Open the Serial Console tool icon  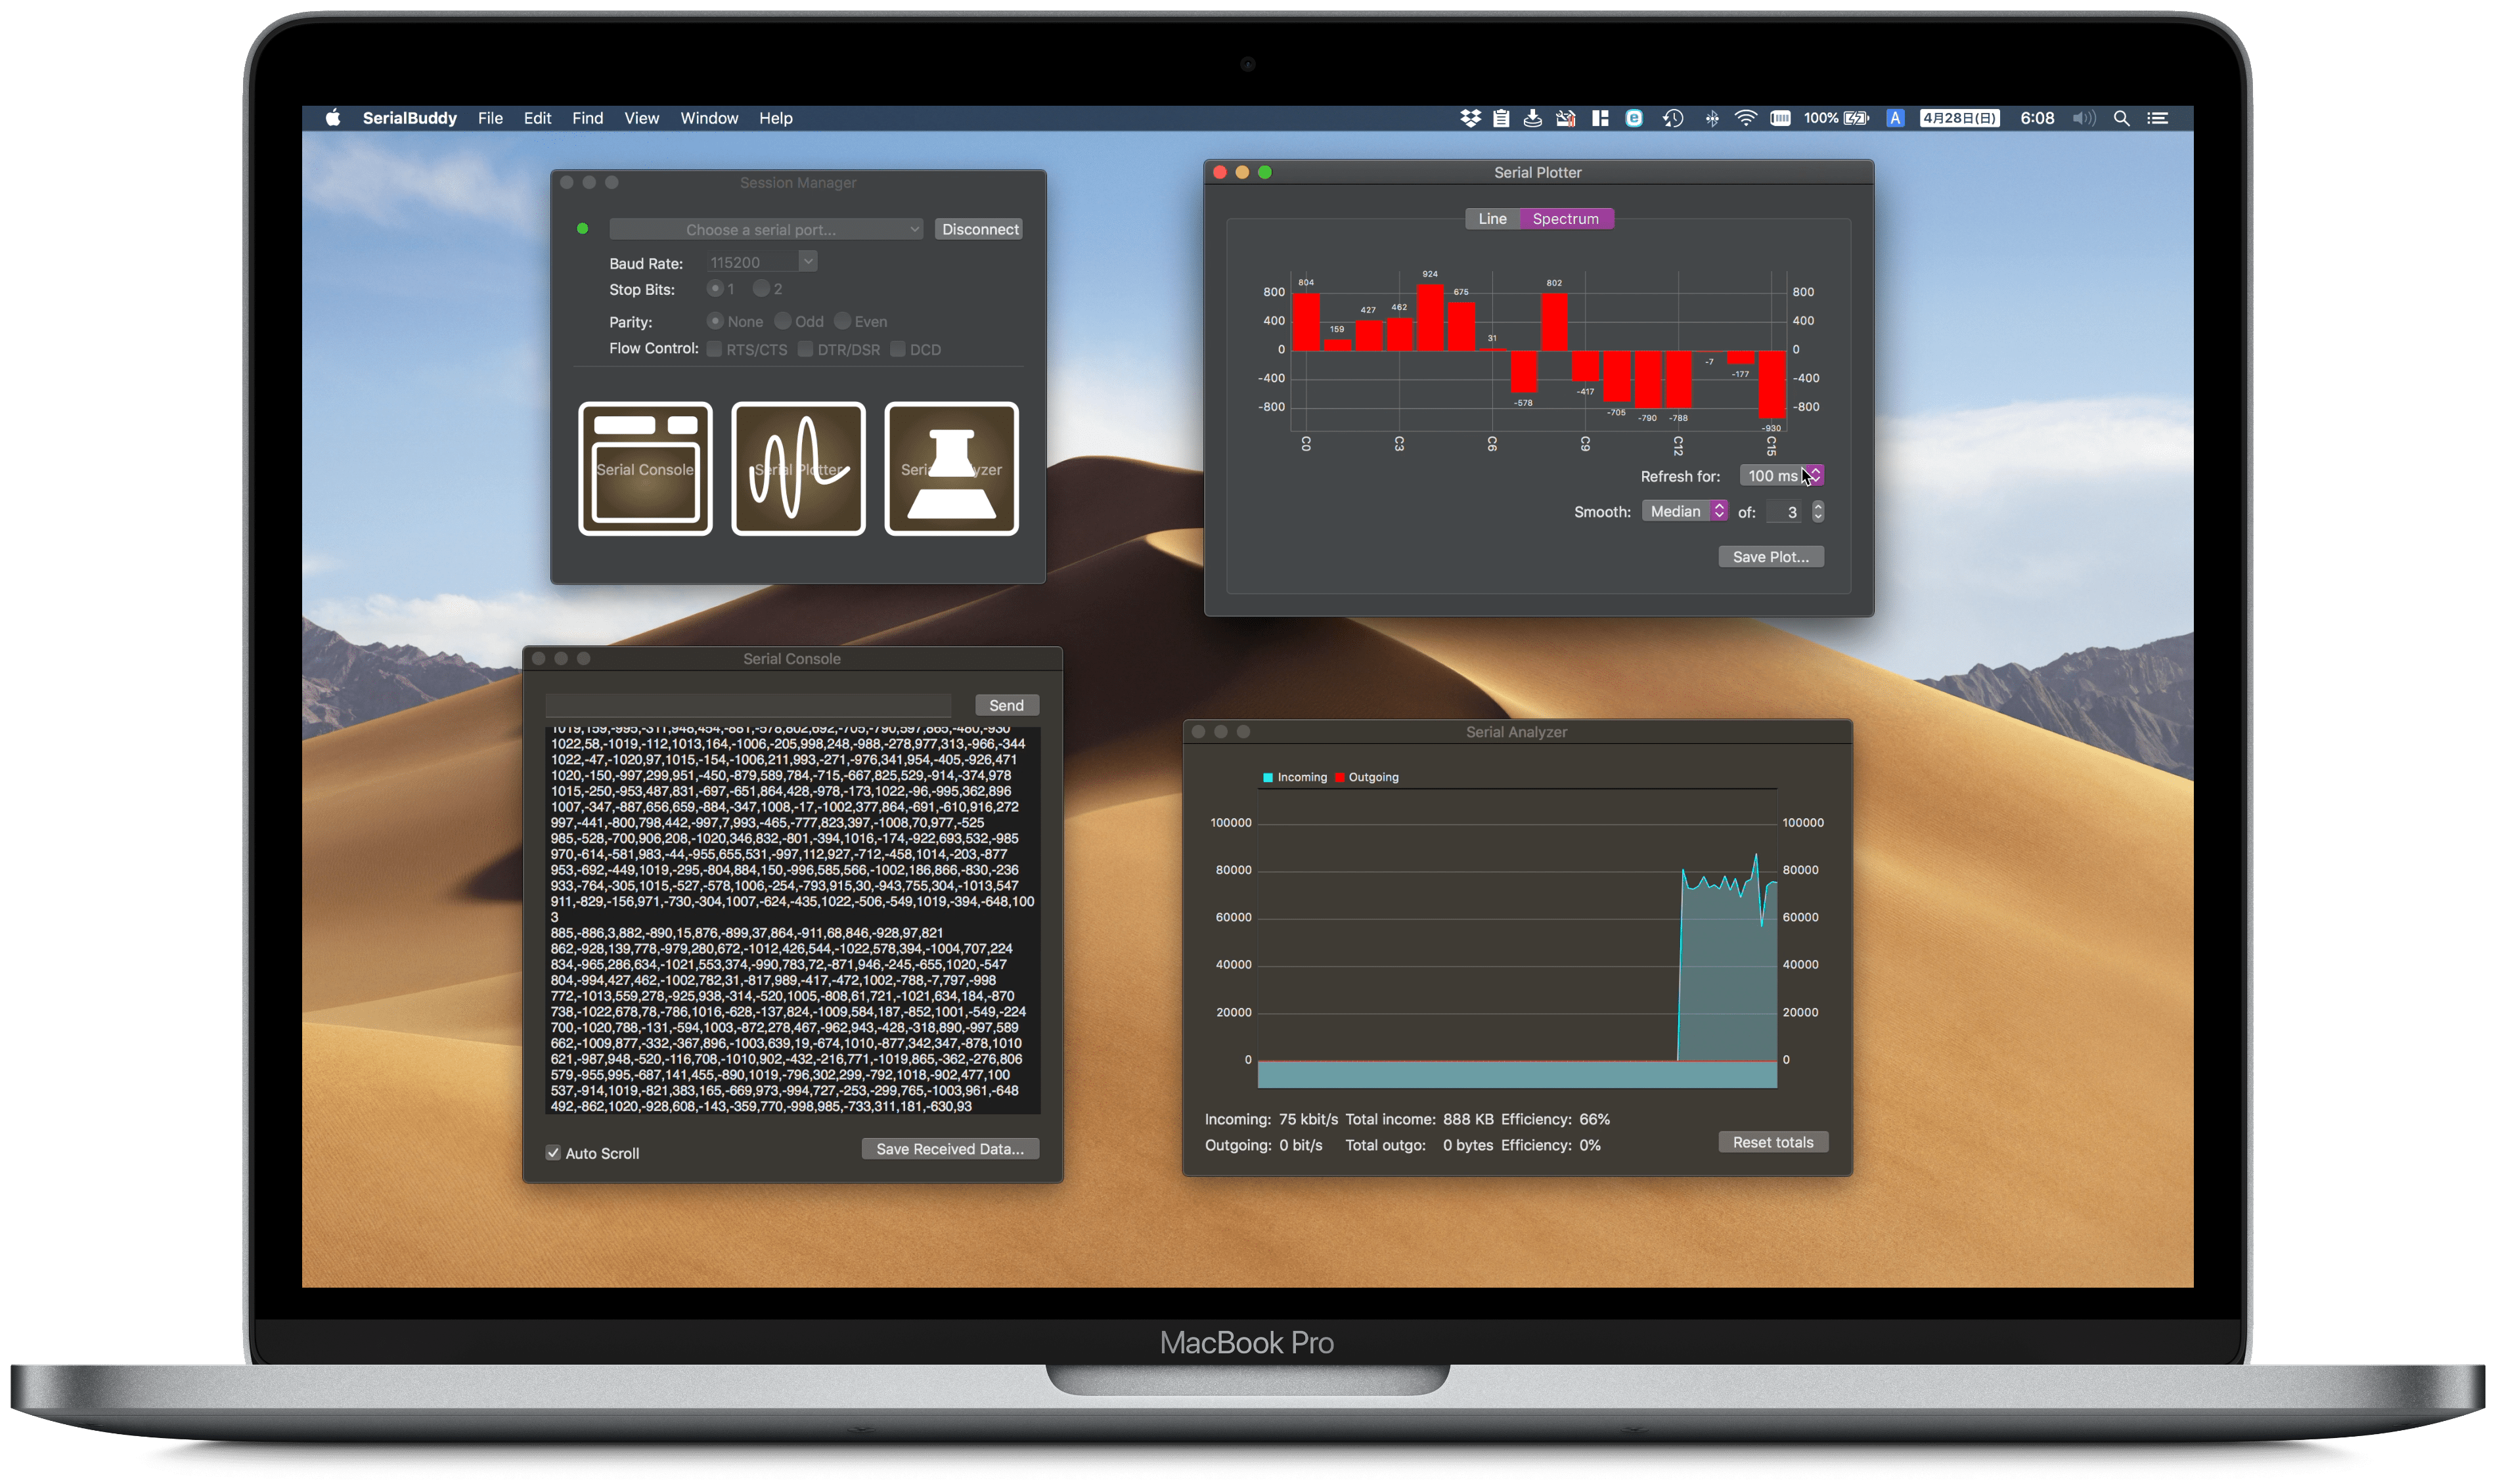point(645,468)
